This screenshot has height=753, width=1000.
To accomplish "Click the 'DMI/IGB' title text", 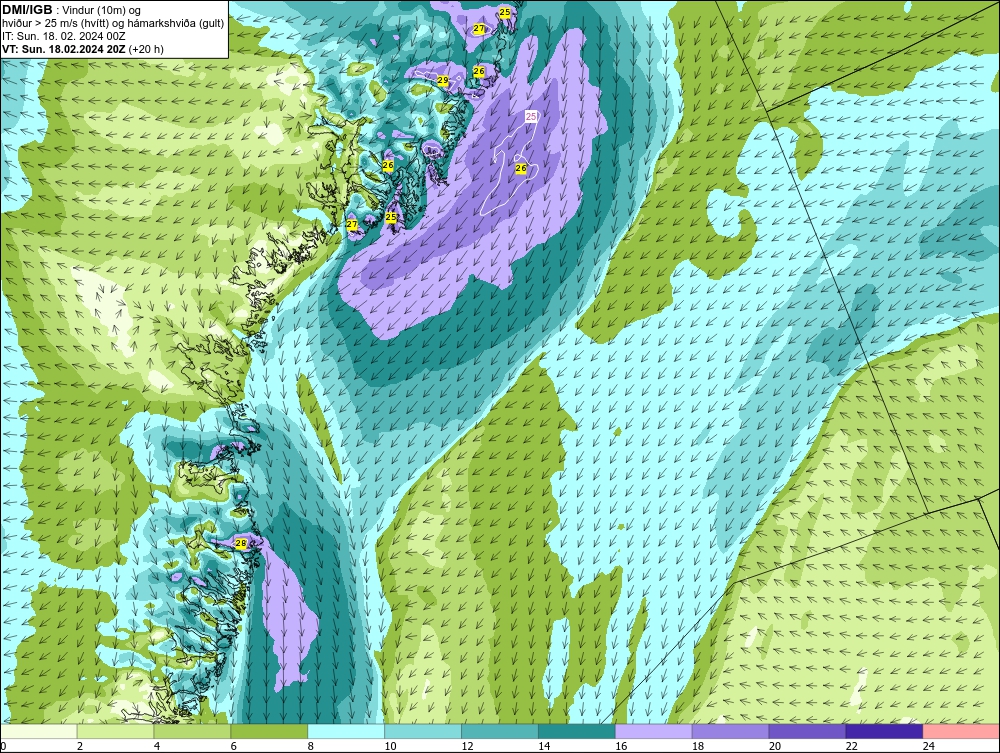I will pos(27,10).
